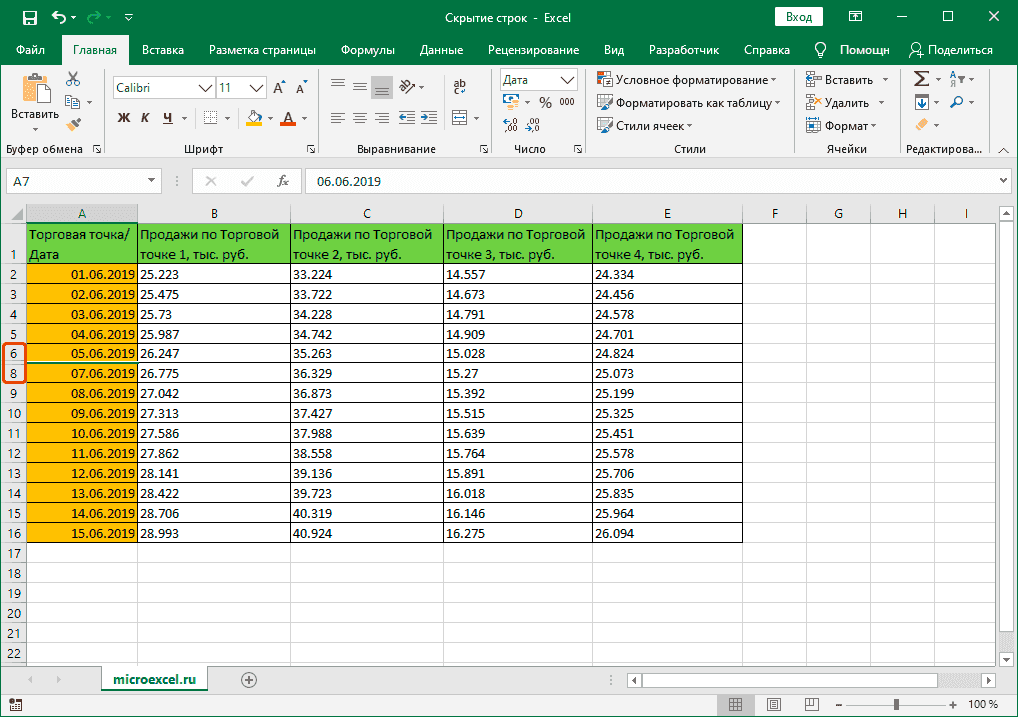The width and height of the screenshot is (1018, 717).
Task: Click the AutoSum sigma icon
Action: pyautogui.click(x=921, y=79)
